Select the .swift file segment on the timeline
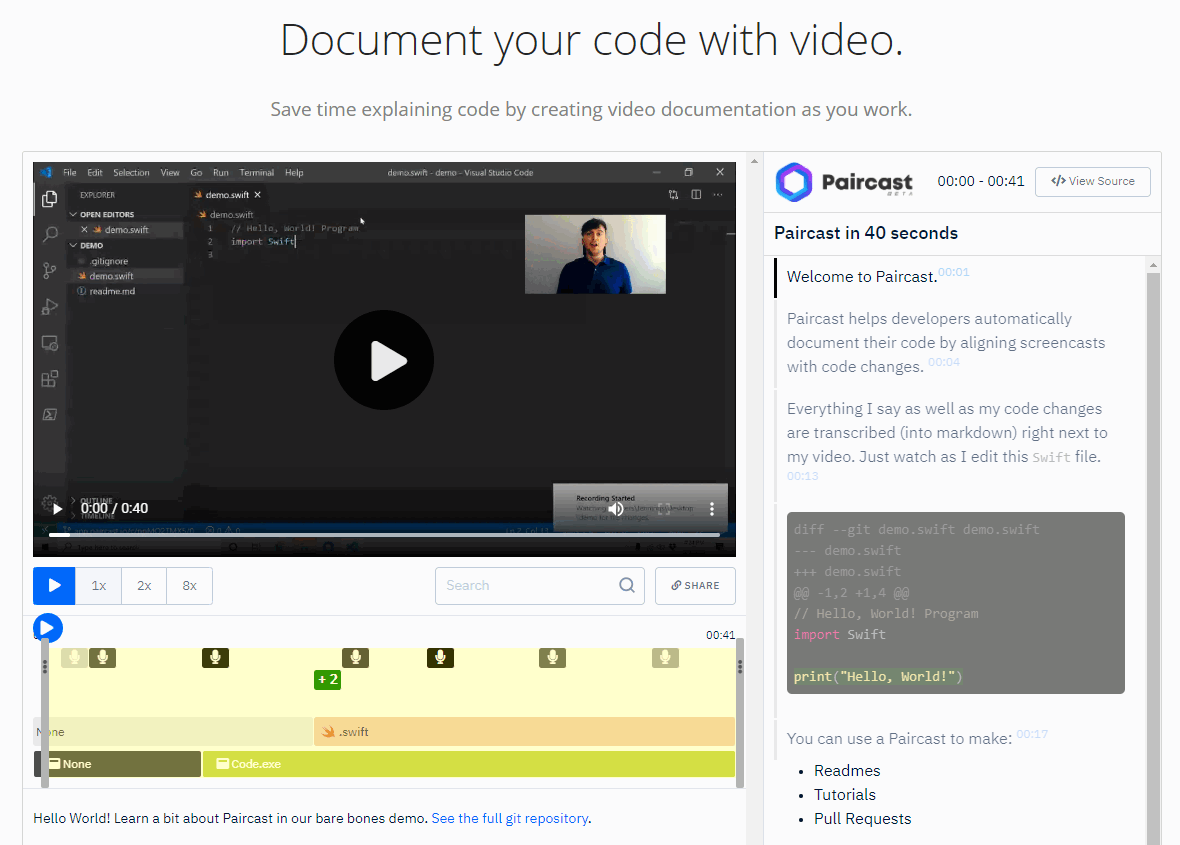The width and height of the screenshot is (1180, 845). click(x=524, y=731)
